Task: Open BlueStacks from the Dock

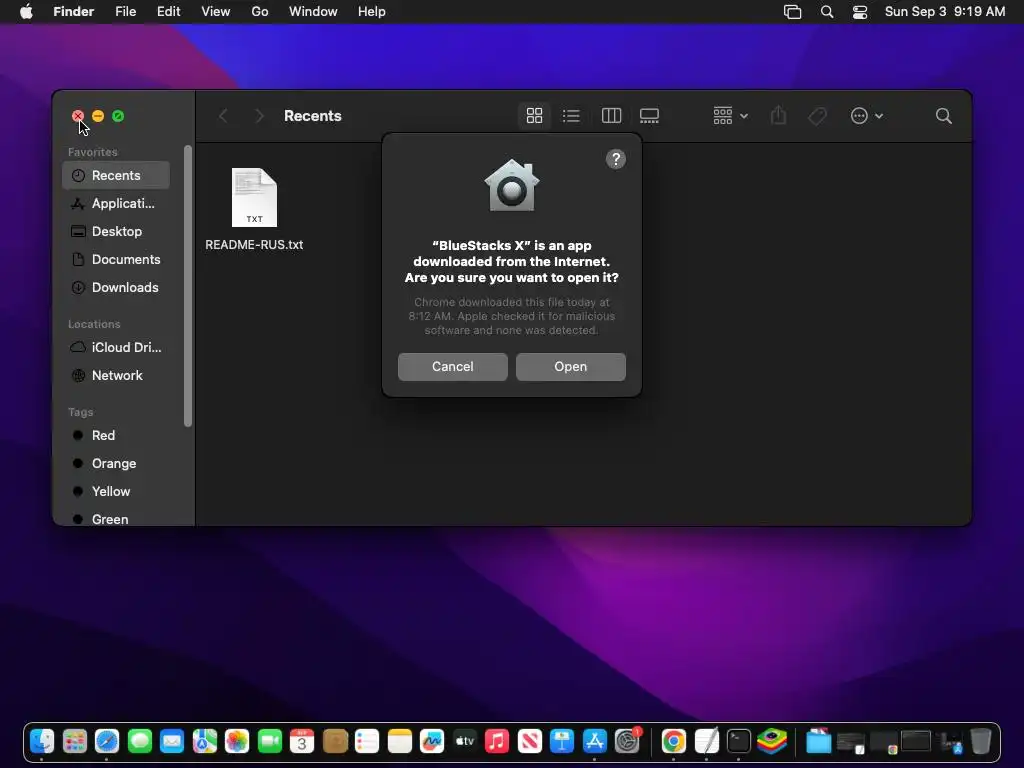Action: pos(772,741)
